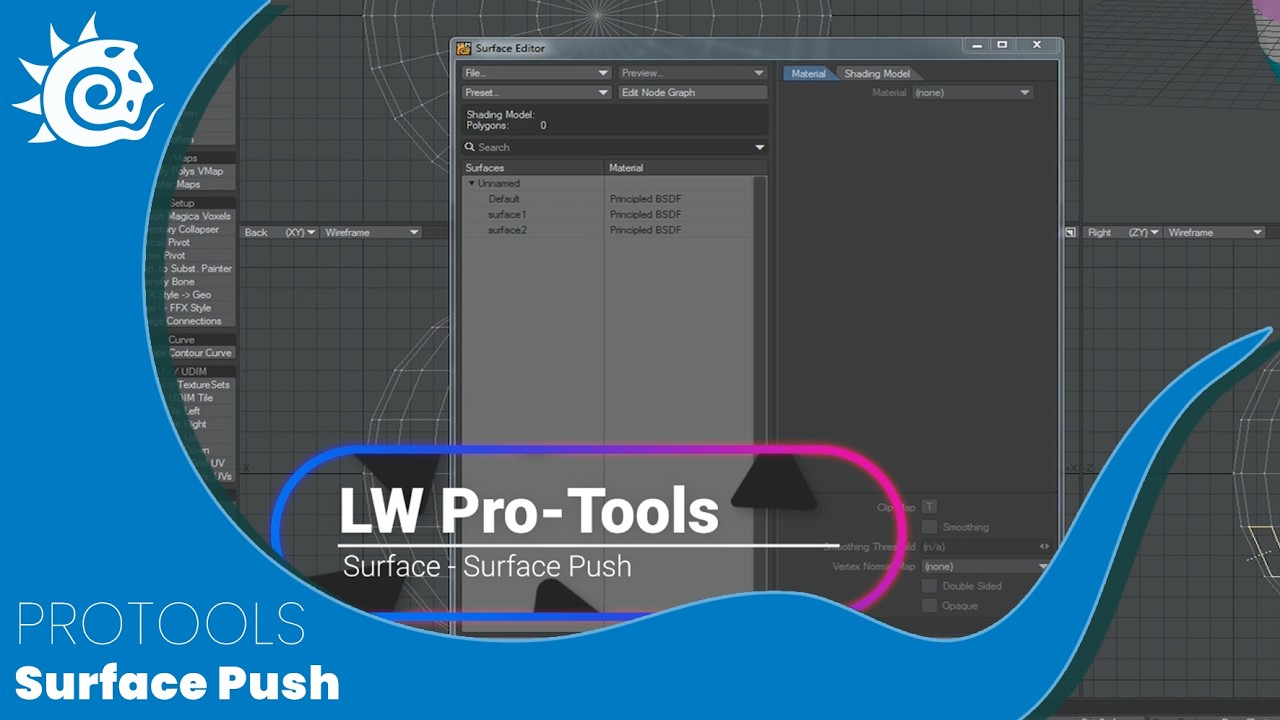The height and width of the screenshot is (720, 1280).
Task: Click the maximize-viewport icon beside the Right view
Action: 1070,232
